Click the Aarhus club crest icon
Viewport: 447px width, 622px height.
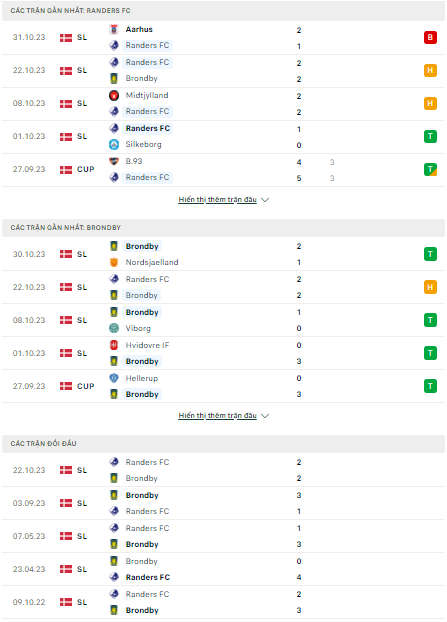pos(114,29)
